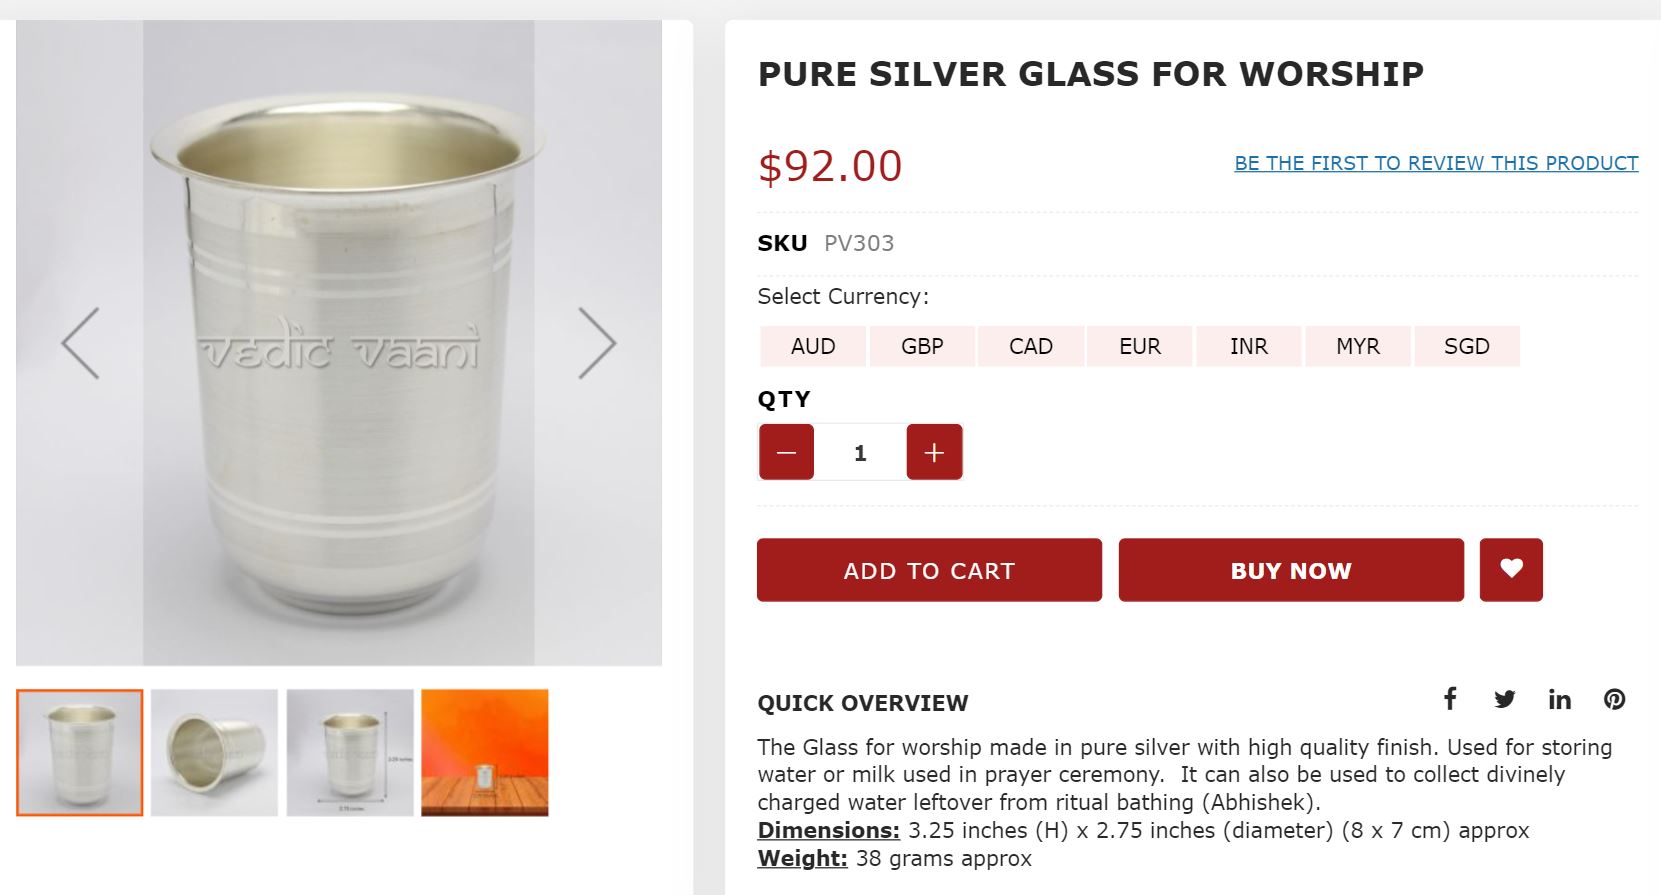The image size is (1661, 895).
Task: Share product on Facebook
Action: [x=1449, y=700]
